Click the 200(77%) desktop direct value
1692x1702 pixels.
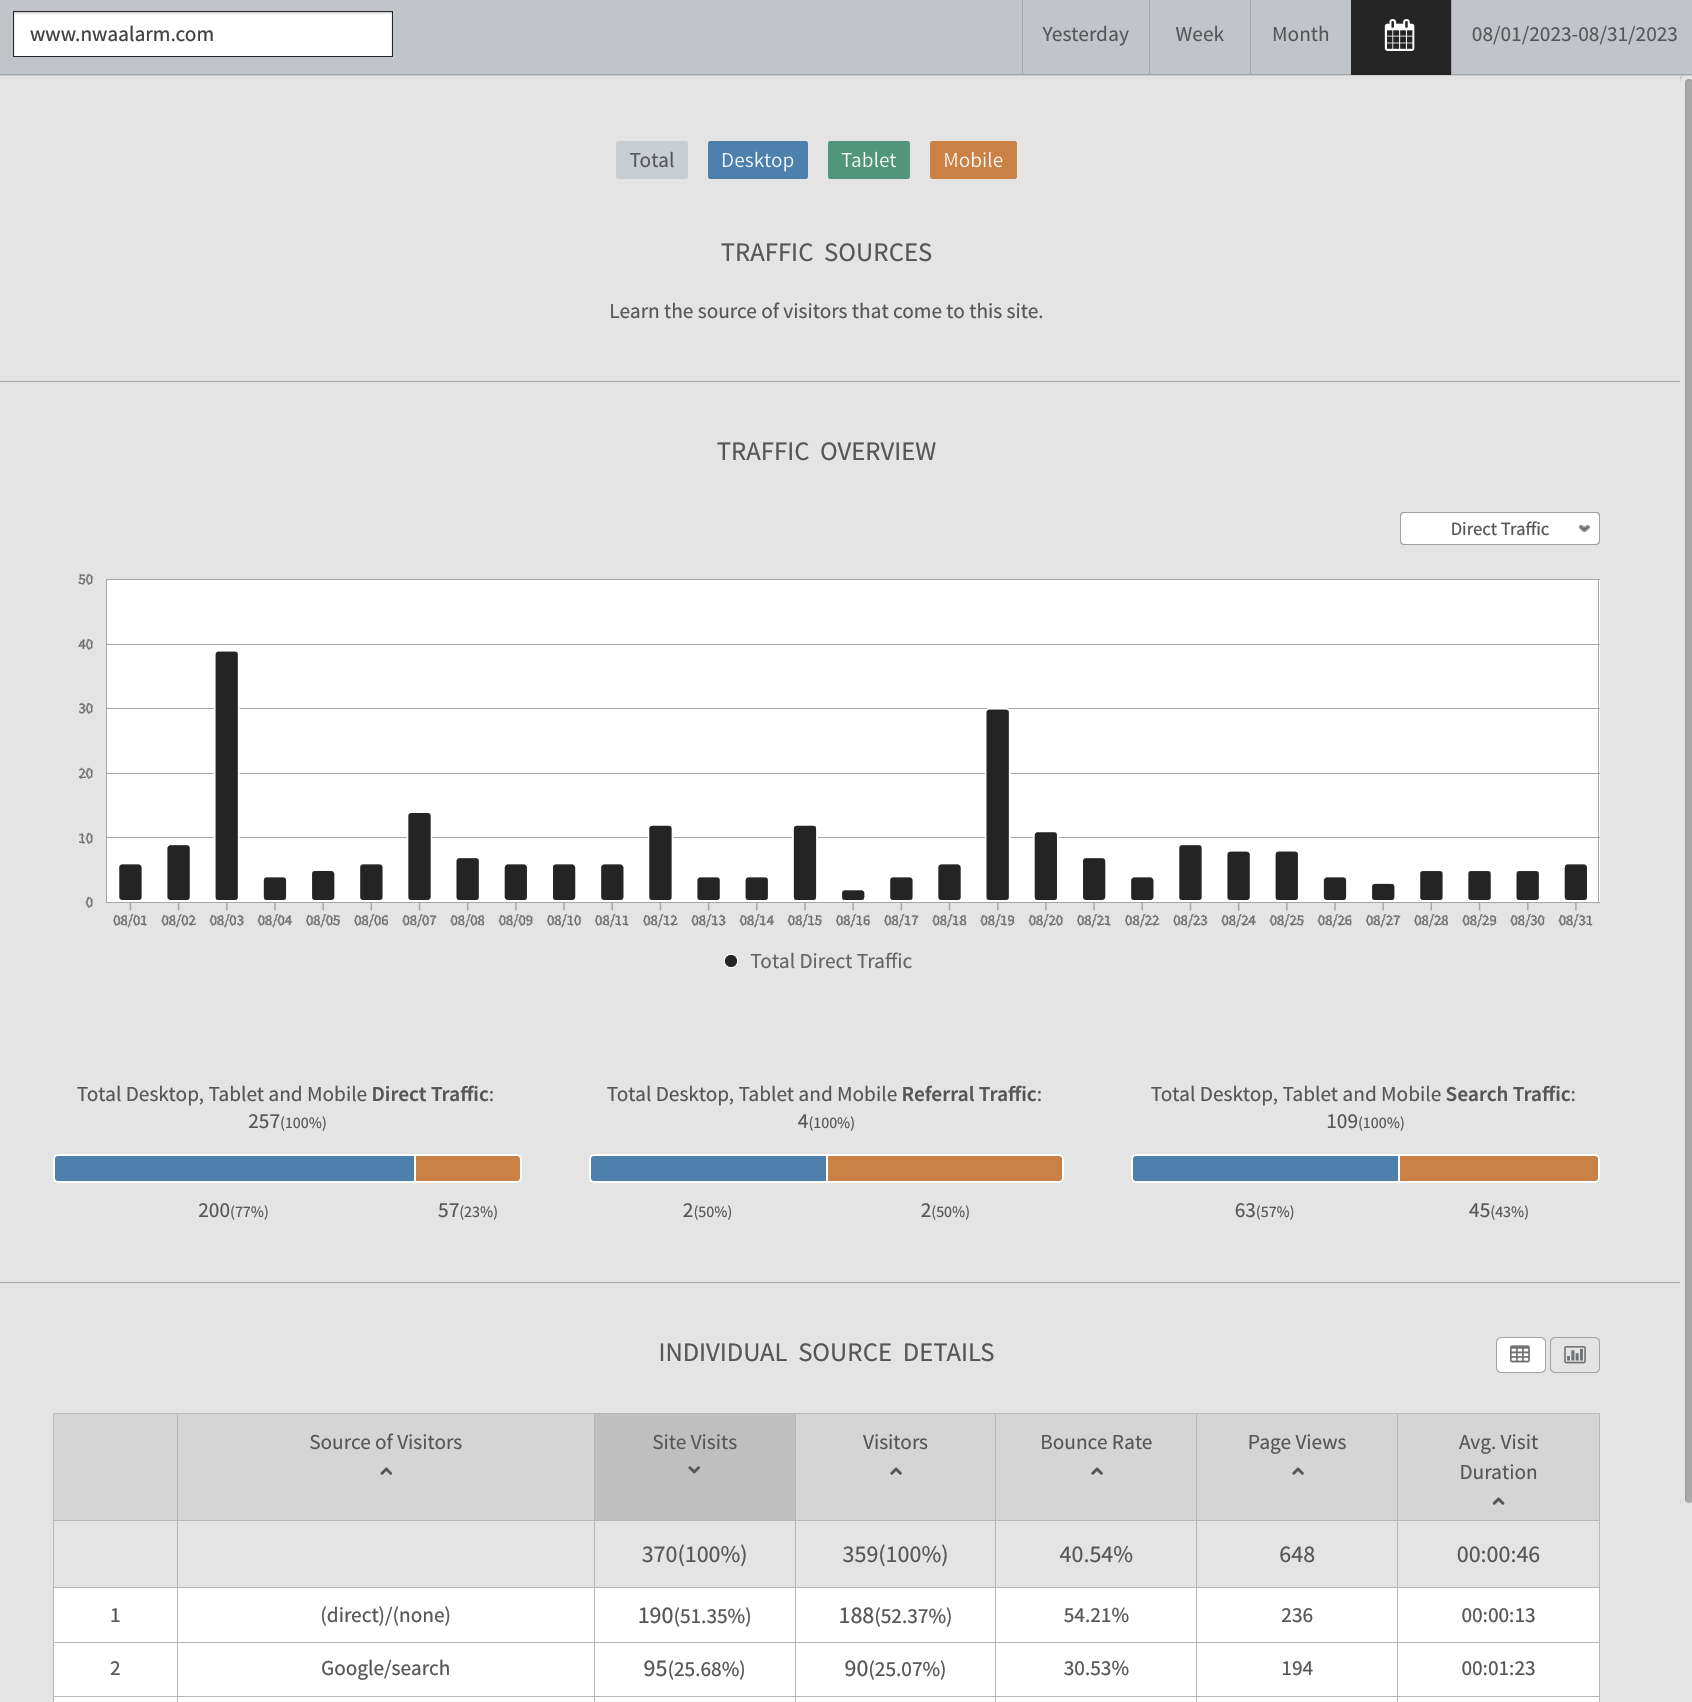coord(233,1211)
